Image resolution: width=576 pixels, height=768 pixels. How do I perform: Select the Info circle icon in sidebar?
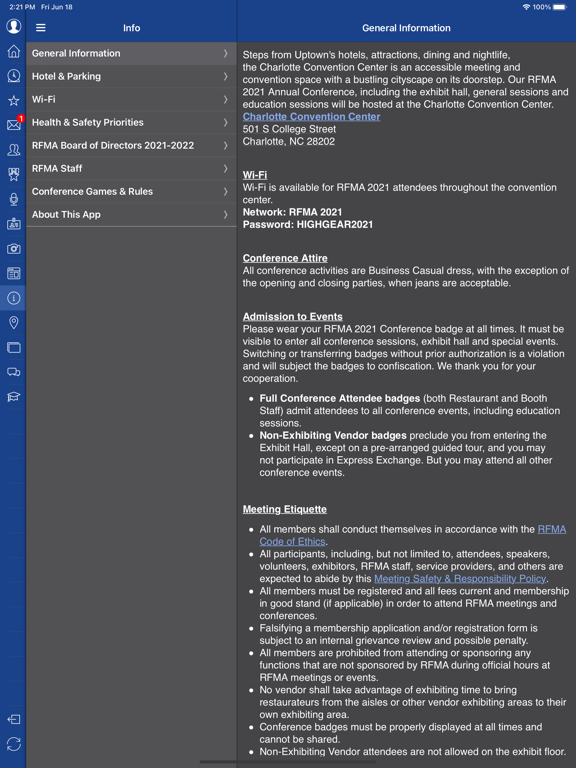(14, 298)
